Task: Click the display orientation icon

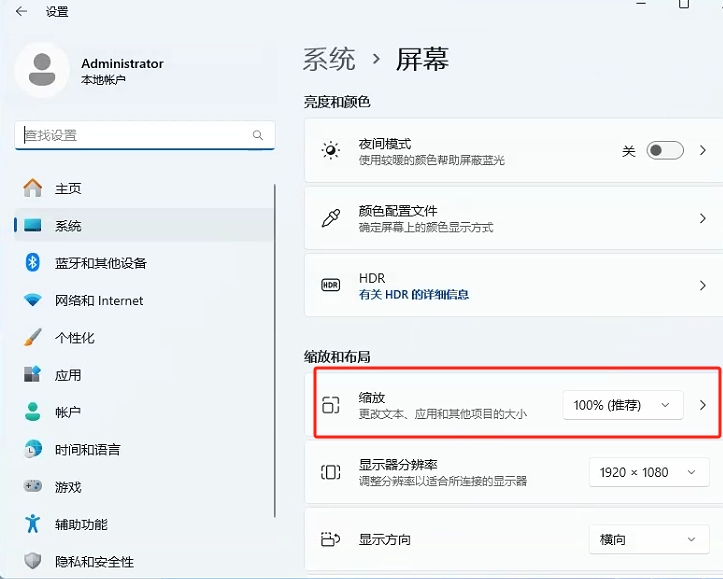Action: (330, 539)
